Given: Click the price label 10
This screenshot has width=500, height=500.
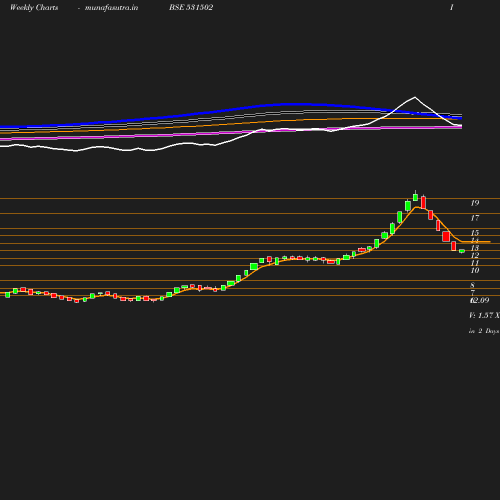Looking at the screenshot, I should 475,270.
